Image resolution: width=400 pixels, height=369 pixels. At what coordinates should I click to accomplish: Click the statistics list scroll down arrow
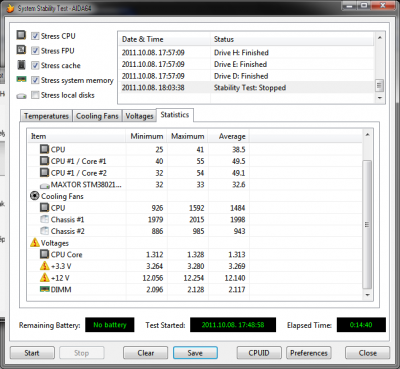367,295
